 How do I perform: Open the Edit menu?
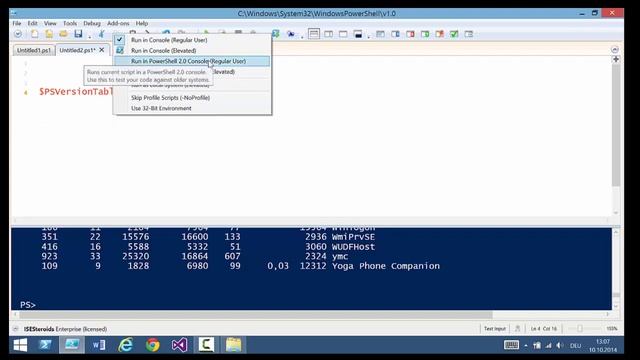[x=33, y=24]
